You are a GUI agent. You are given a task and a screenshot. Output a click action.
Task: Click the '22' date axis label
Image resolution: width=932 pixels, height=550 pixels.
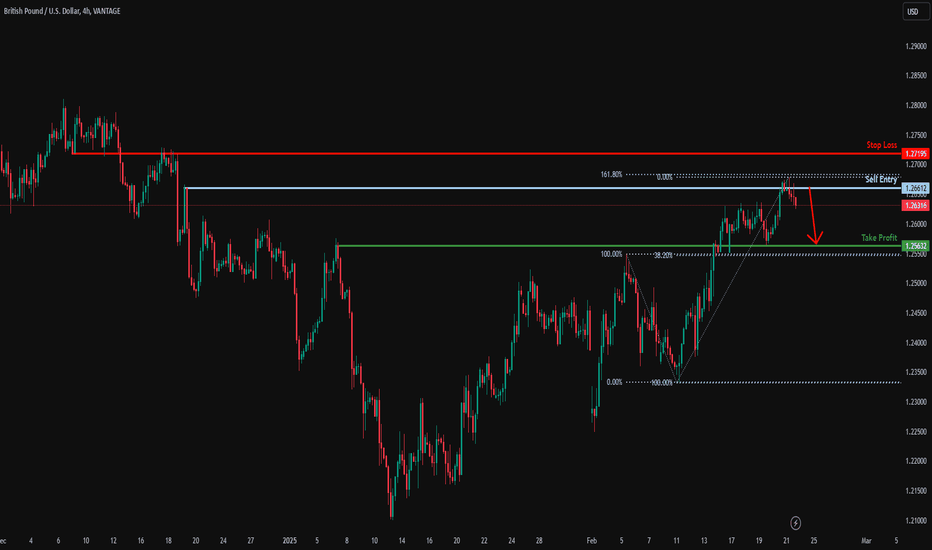484,541
